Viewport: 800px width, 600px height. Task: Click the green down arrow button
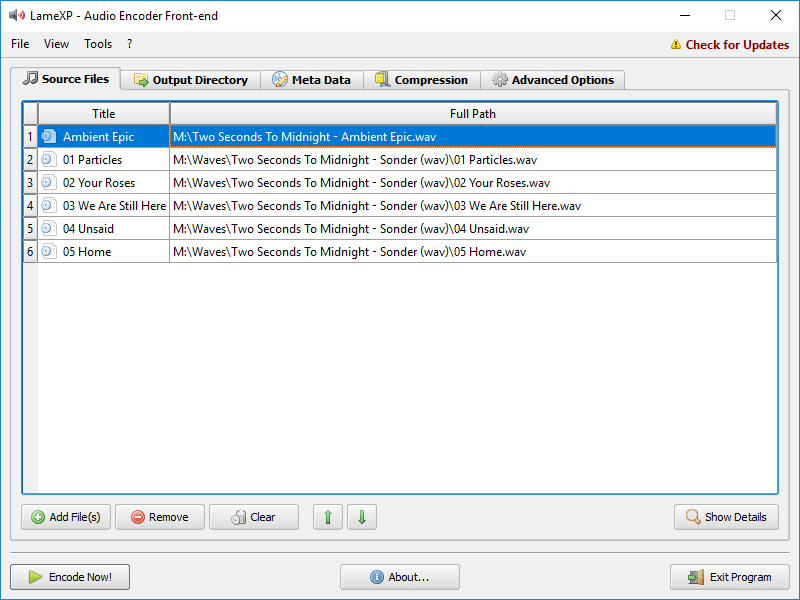click(362, 517)
